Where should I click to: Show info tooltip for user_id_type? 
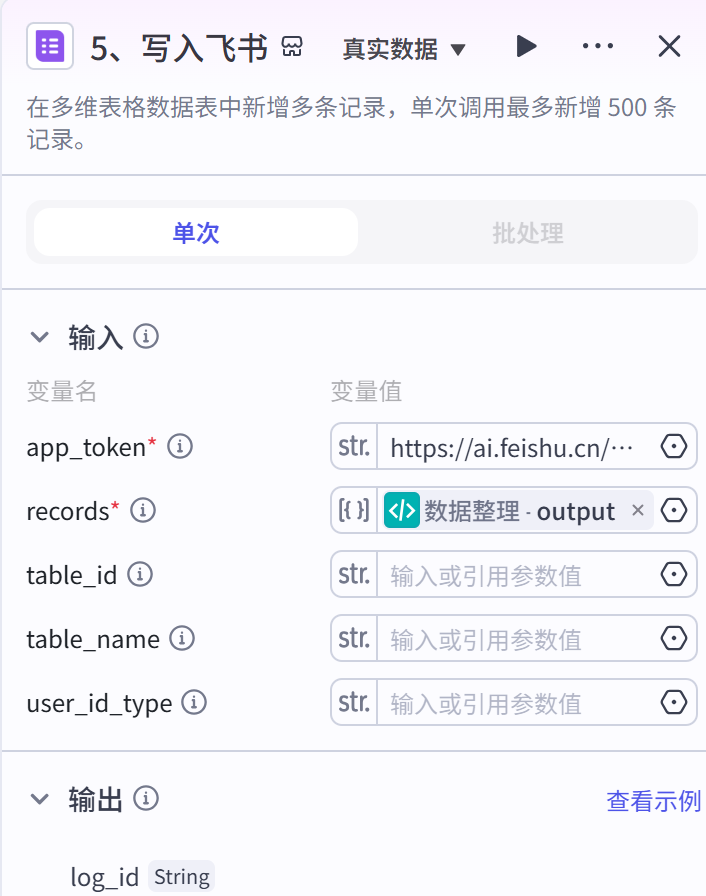tap(194, 702)
